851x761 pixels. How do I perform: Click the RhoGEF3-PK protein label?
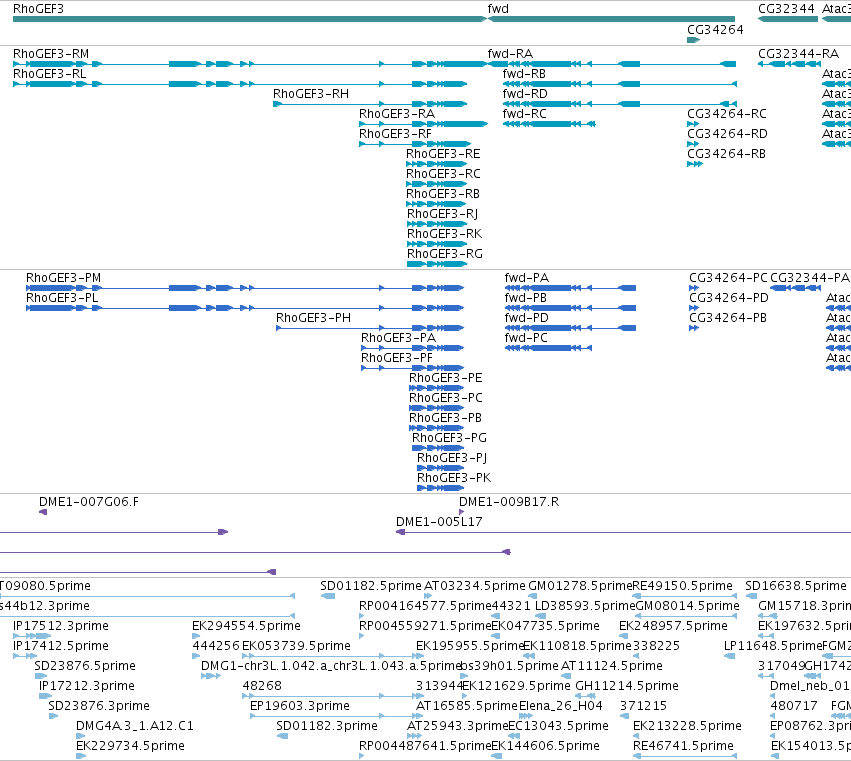pyautogui.click(x=454, y=478)
